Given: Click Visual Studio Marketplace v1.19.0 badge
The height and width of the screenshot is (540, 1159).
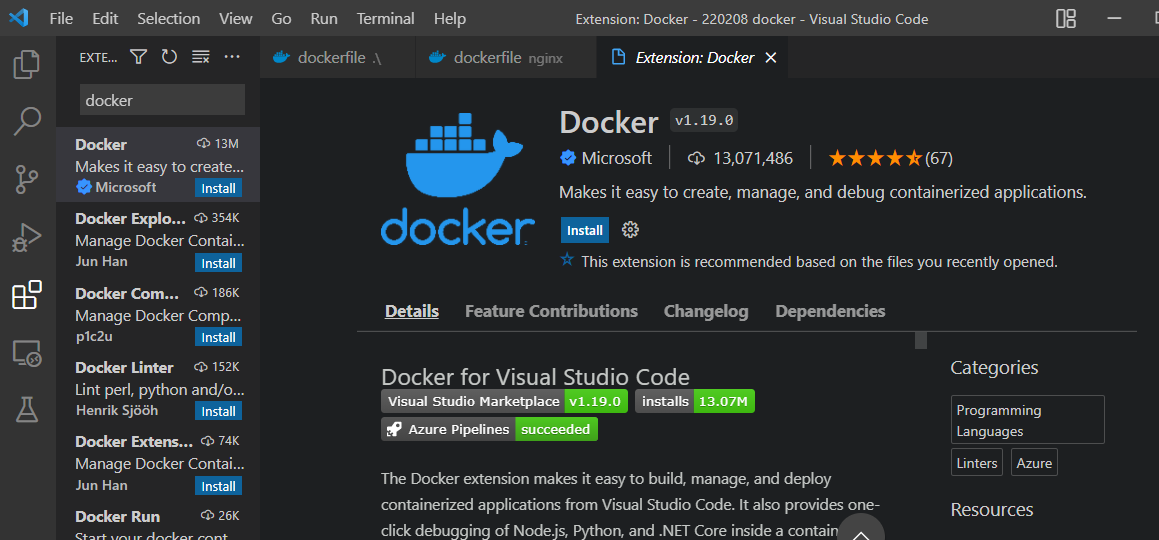Looking at the screenshot, I should point(505,402).
